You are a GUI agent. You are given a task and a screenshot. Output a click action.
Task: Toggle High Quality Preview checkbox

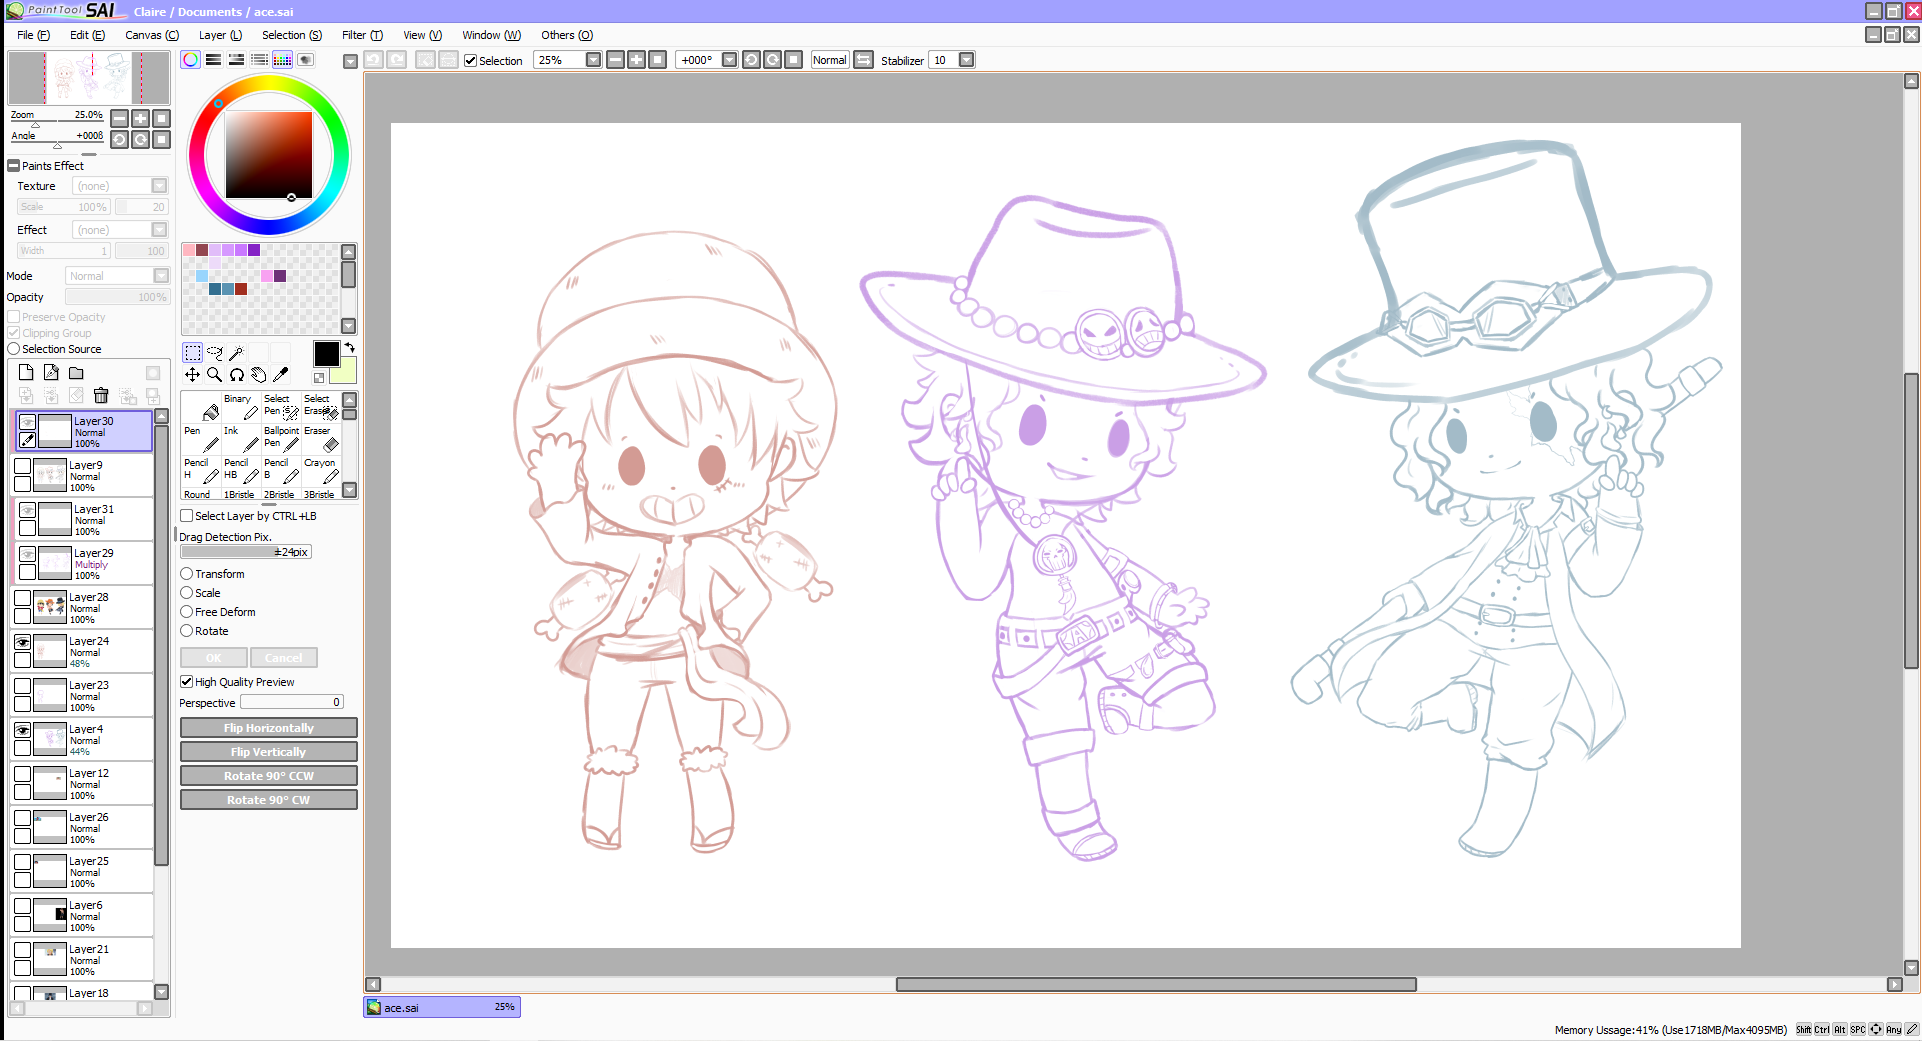(x=186, y=682)
